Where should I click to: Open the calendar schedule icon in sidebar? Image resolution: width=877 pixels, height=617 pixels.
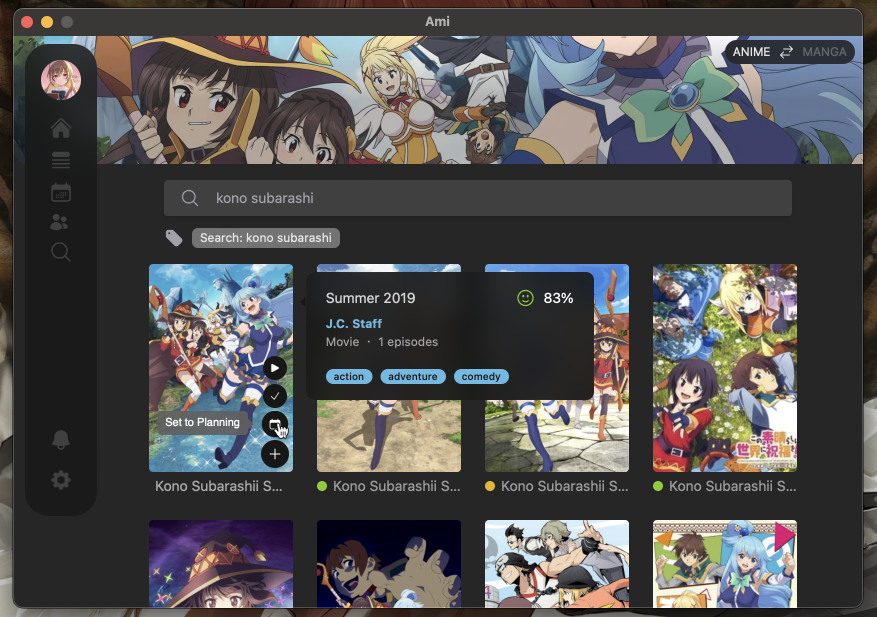coord(61,192)
